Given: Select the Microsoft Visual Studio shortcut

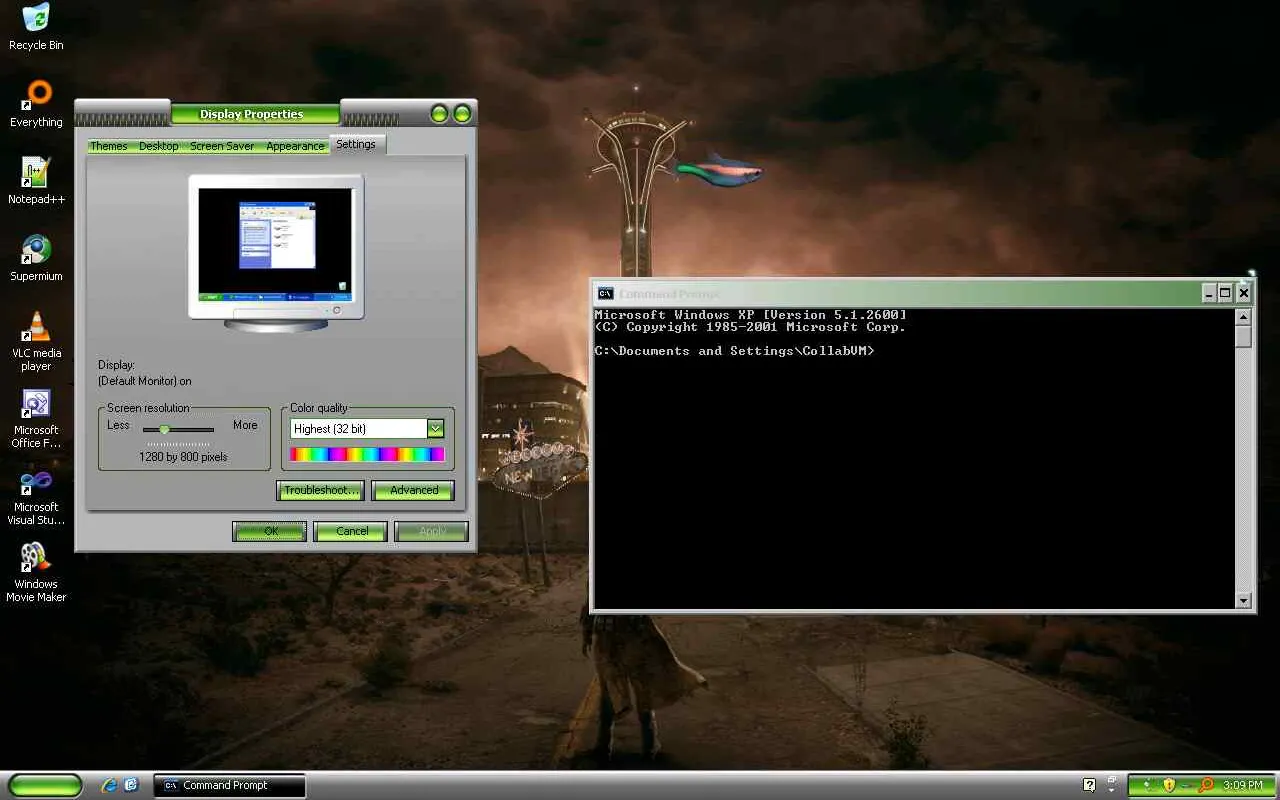Looking at the screenshot, I should click(x=36, y=495).
